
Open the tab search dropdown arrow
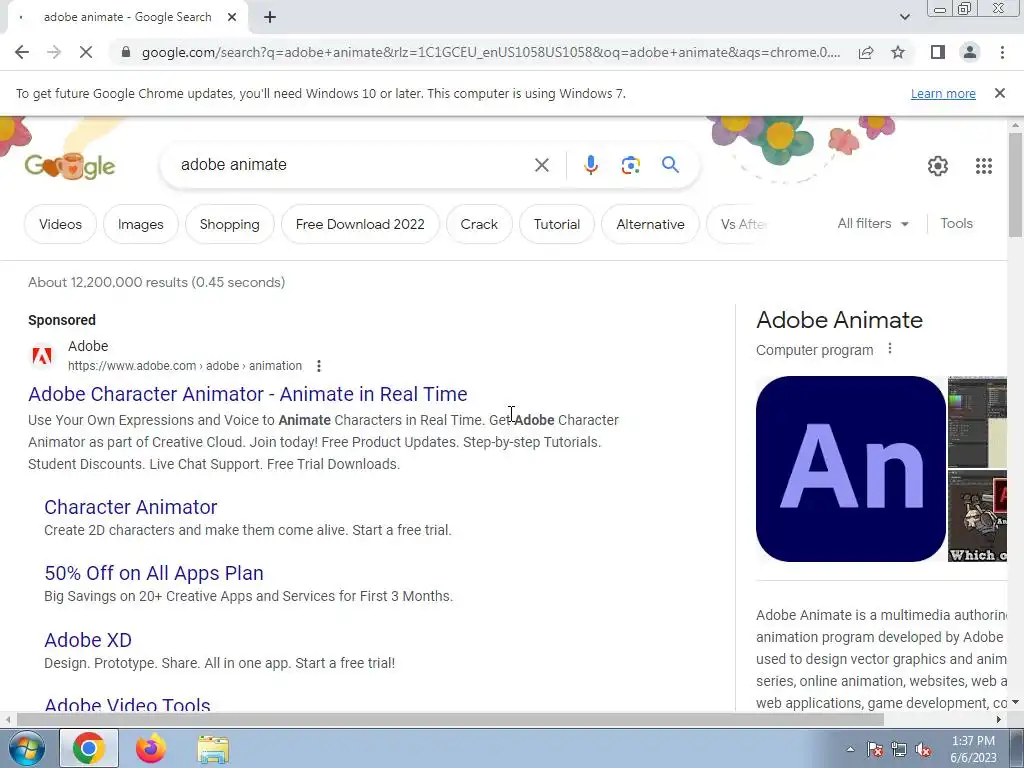point(904,18)
